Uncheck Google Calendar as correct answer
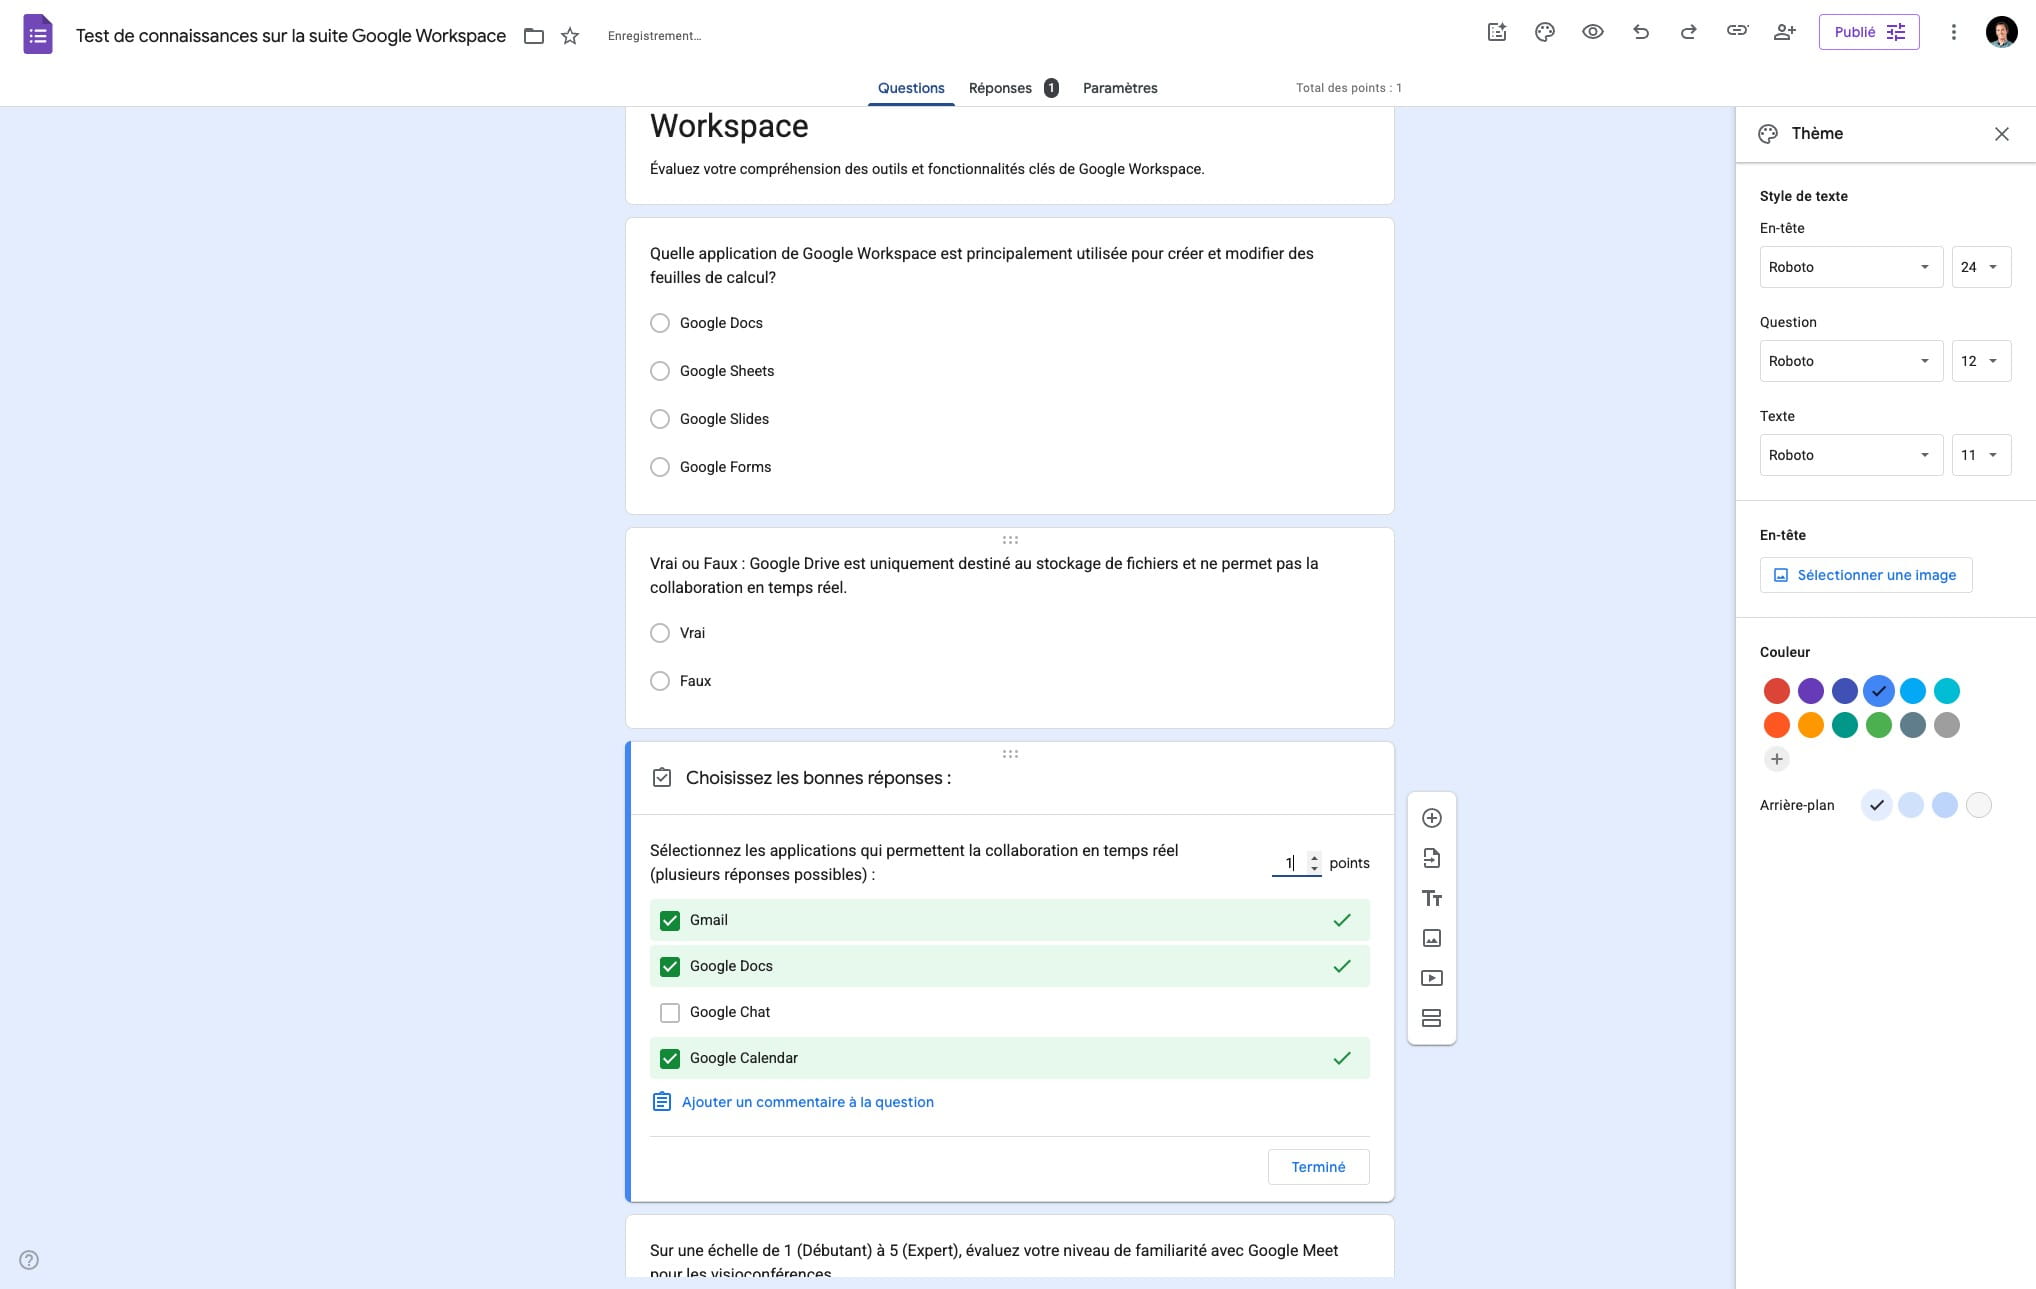 point(670,1058)
